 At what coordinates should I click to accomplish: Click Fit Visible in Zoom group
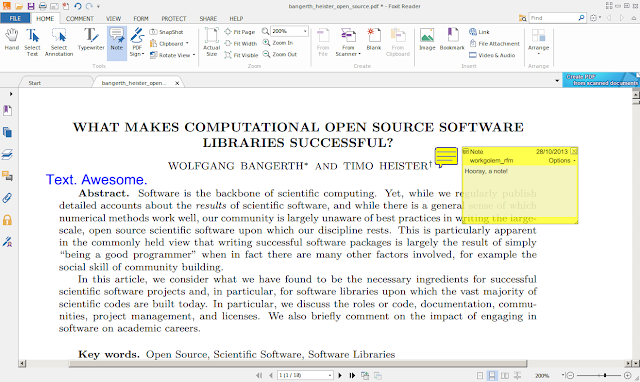click(x=241, y=55)
